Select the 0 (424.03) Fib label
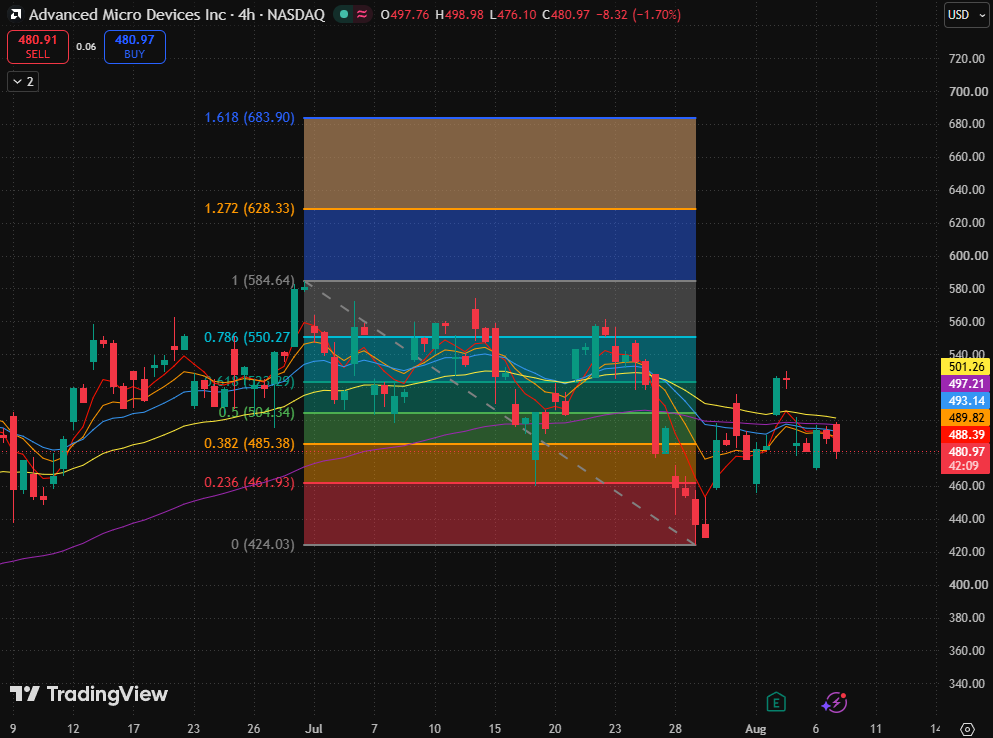Viewport: 993px width, 738px height. (263, 545)
